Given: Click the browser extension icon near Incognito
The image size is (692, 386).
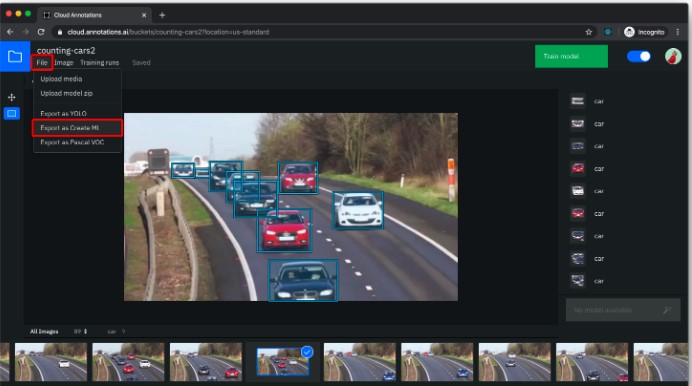Looking at the screenshot, I should pyautogui.click(x=608, y=32).
